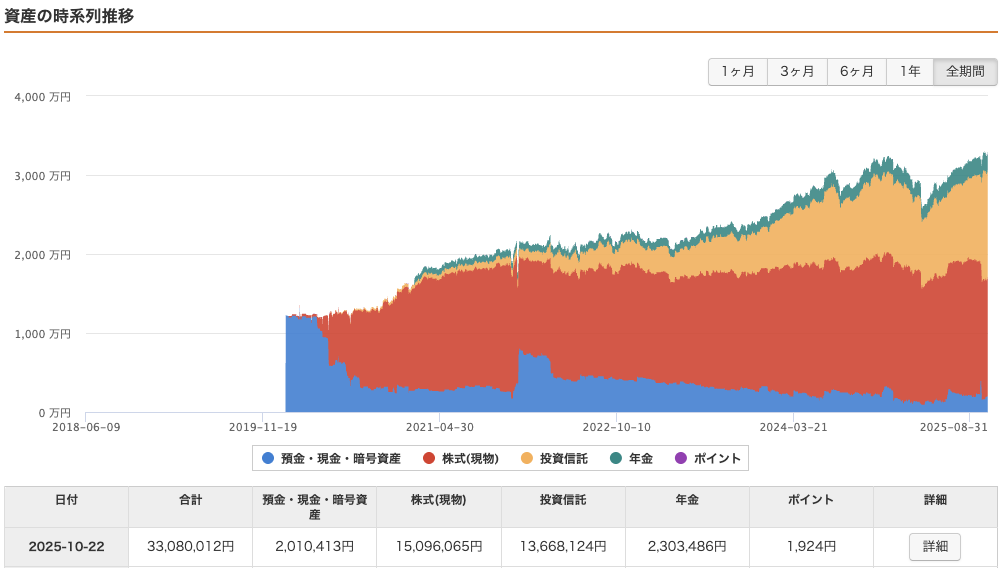Click the red 株式(現物) legend circle

[x=429, y=458]
